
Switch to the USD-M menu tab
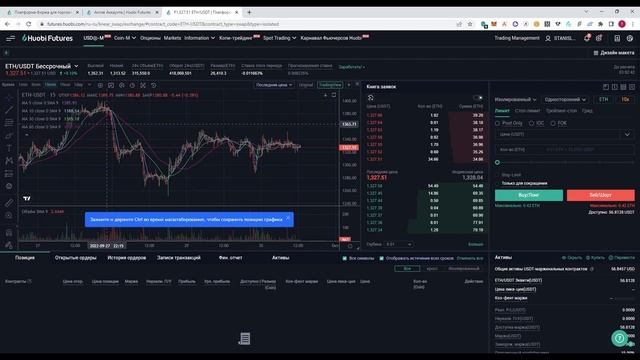[x=93, y=38]
